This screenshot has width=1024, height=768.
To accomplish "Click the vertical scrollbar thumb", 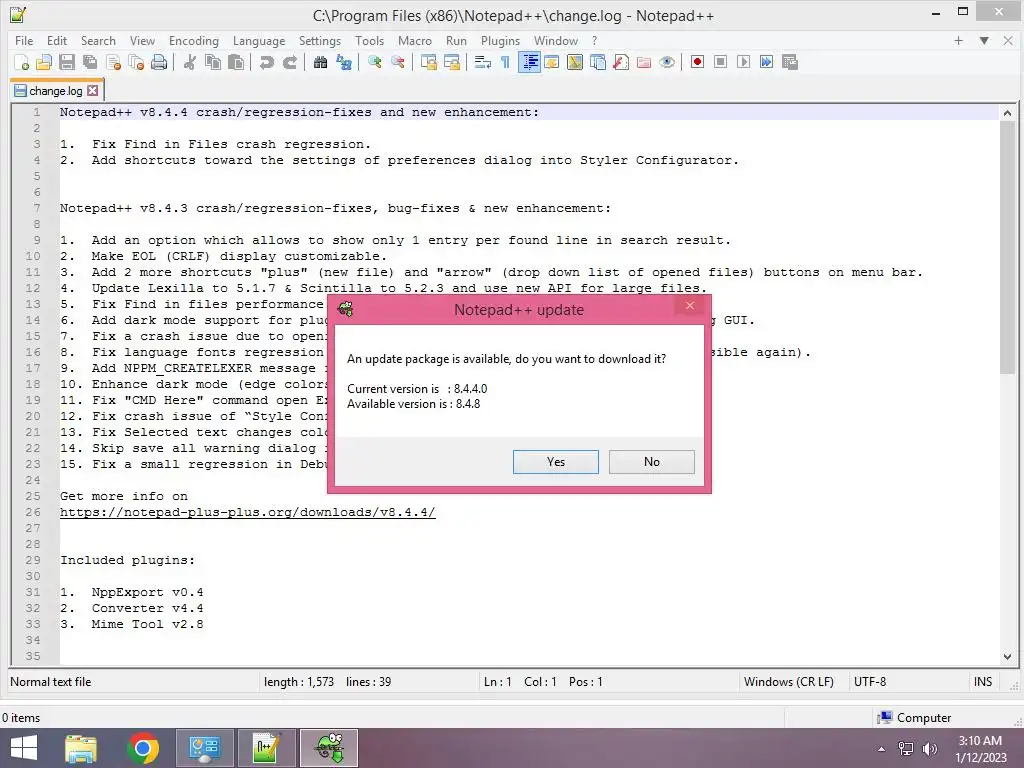I will 1007,247.
